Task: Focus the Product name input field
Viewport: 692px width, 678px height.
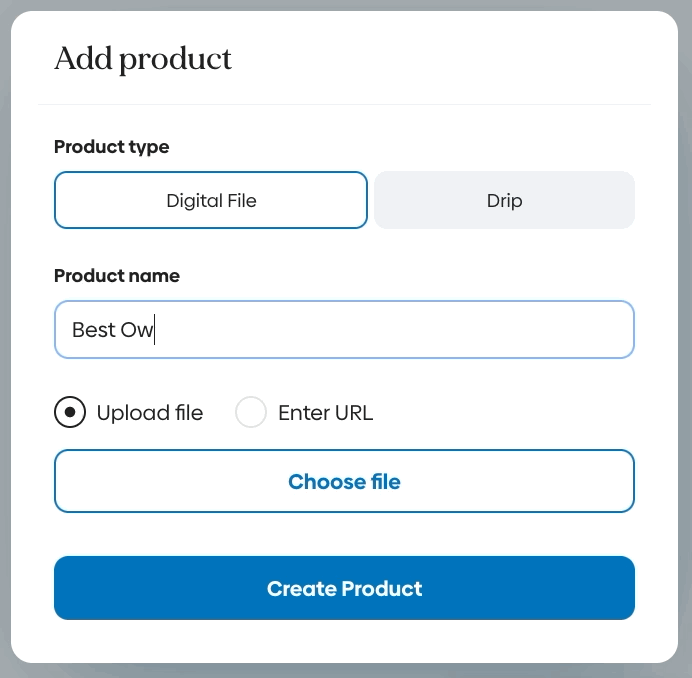Action: point(344,329)
